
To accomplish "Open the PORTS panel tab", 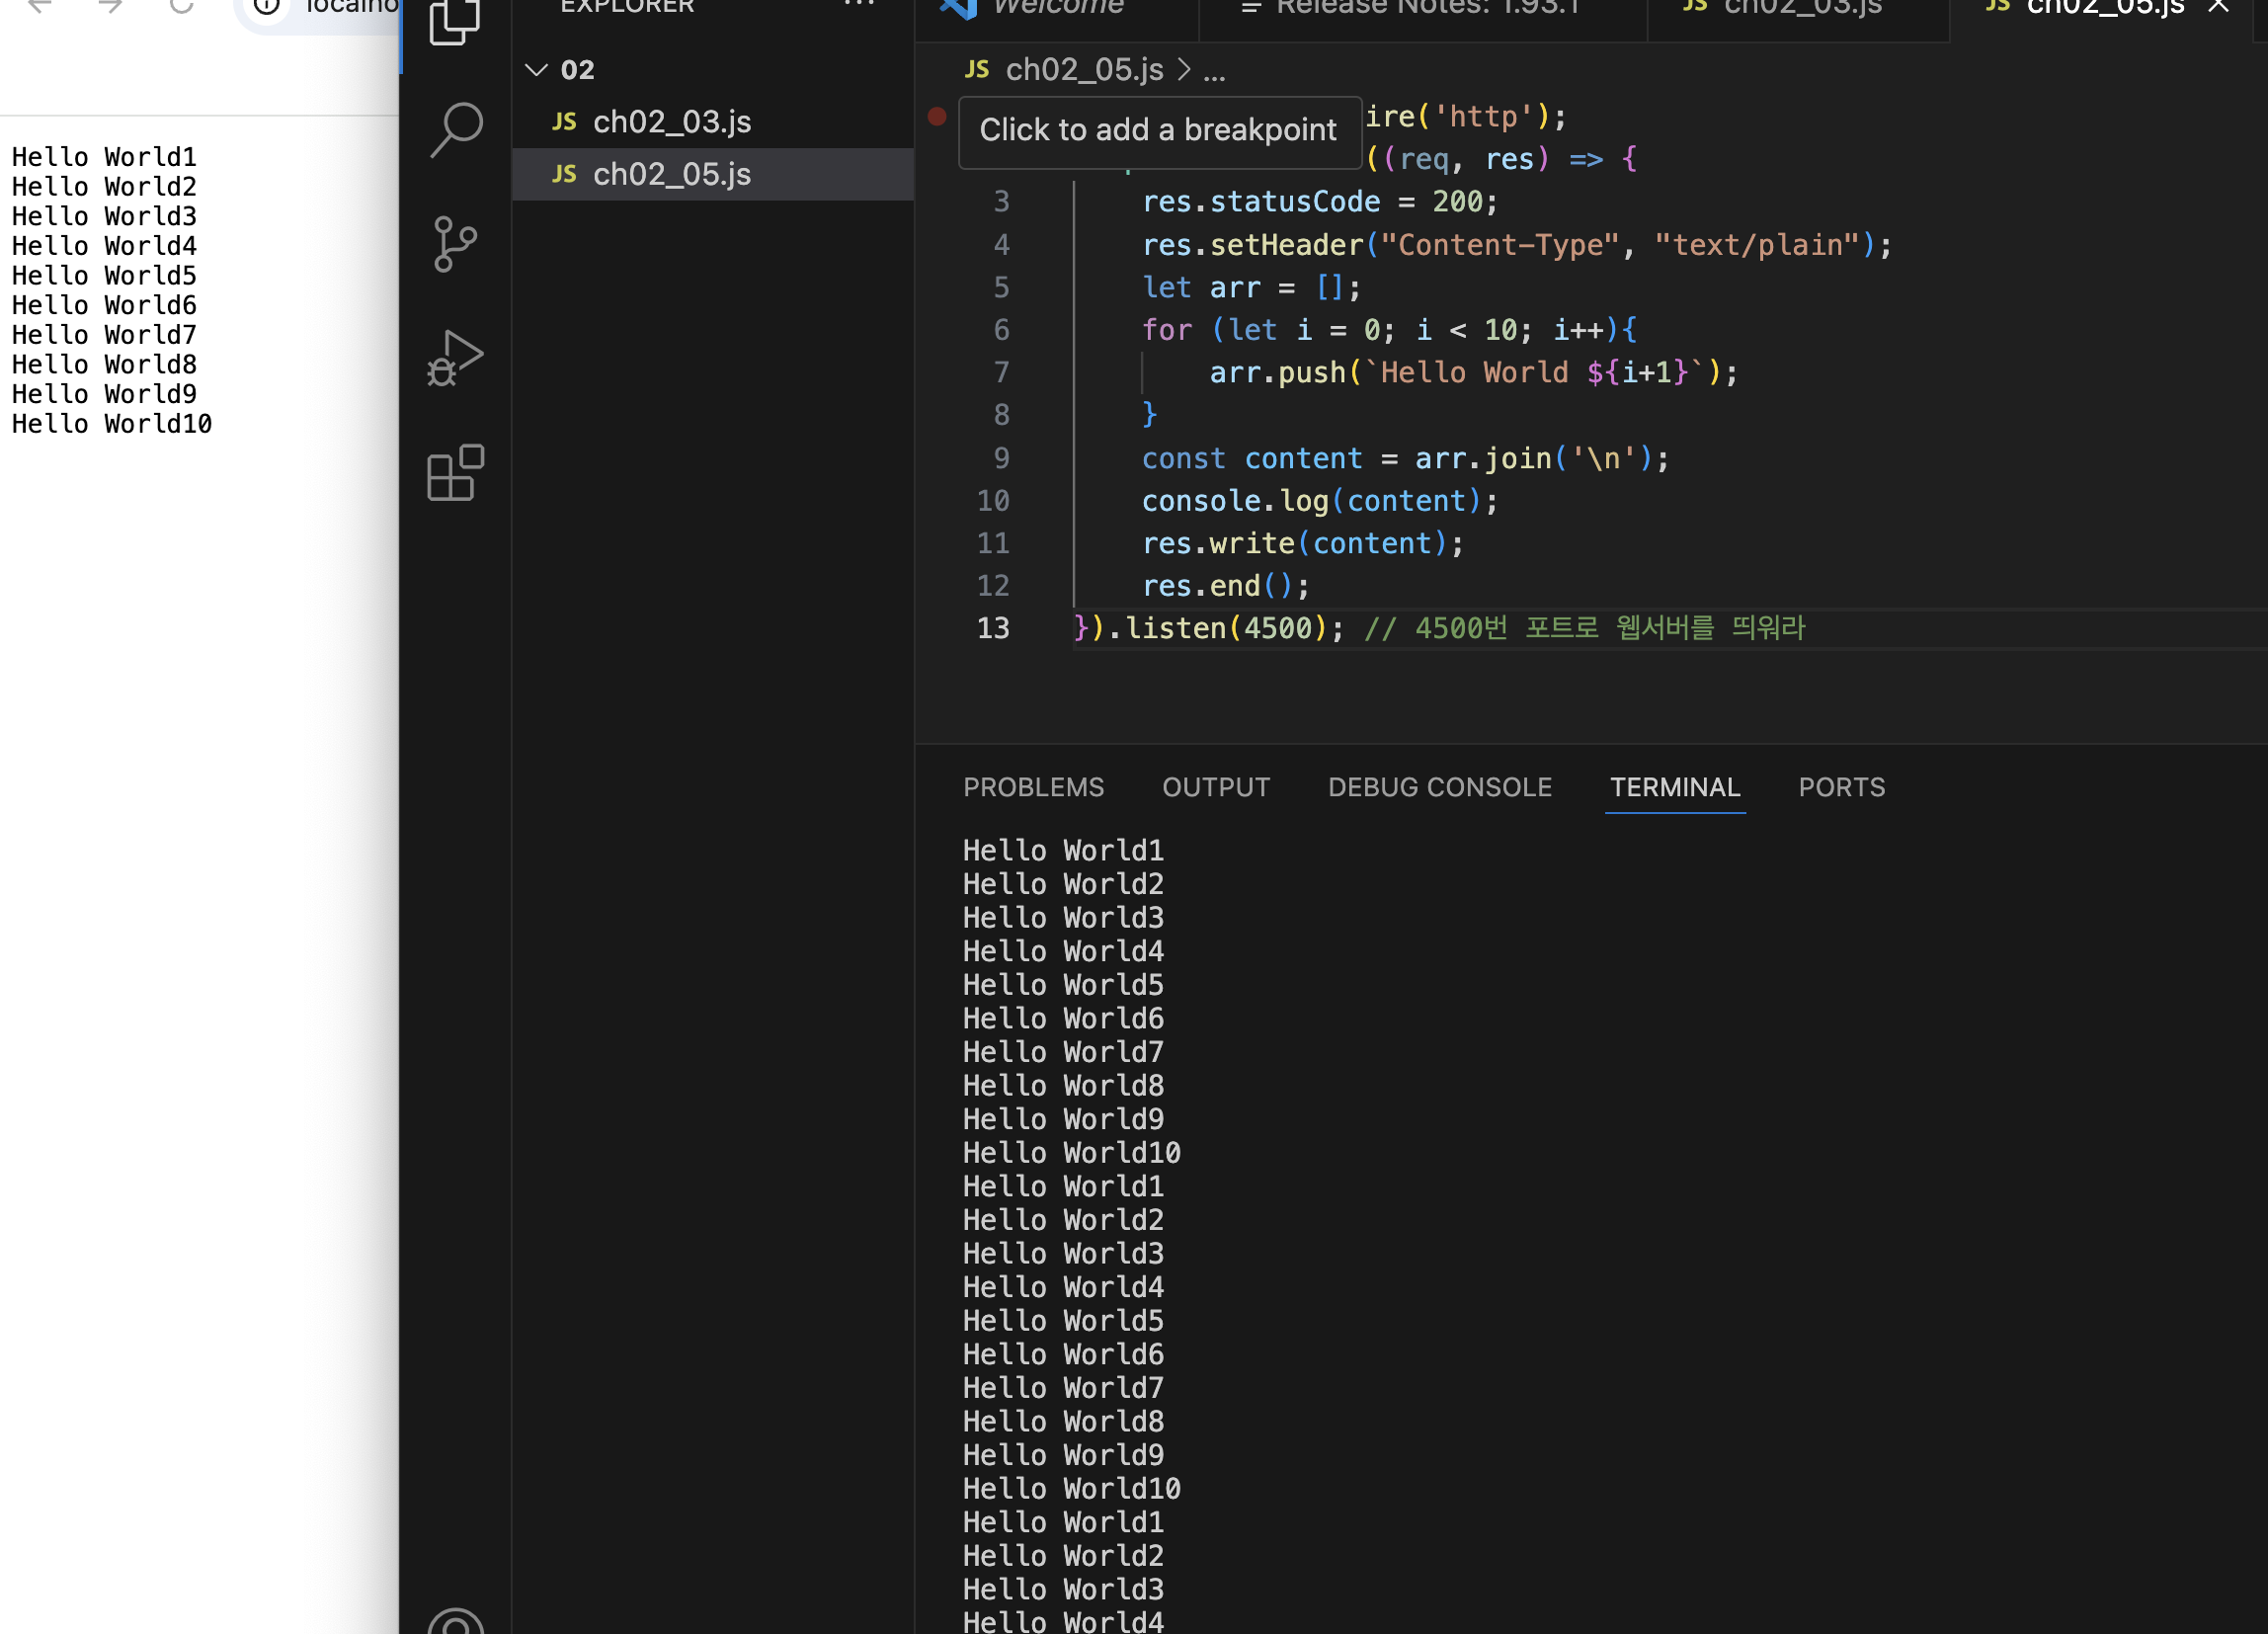I will tap(1841, 787).
